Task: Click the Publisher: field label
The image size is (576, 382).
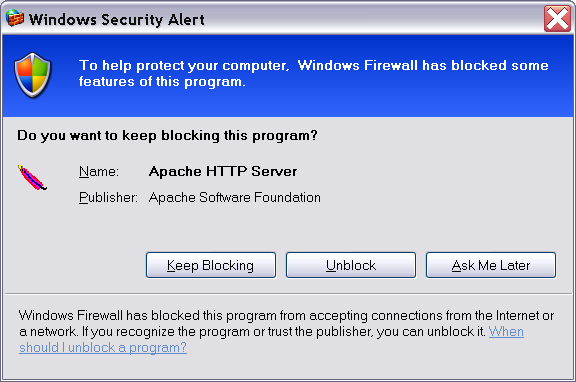Action: [x=108, y=198]
